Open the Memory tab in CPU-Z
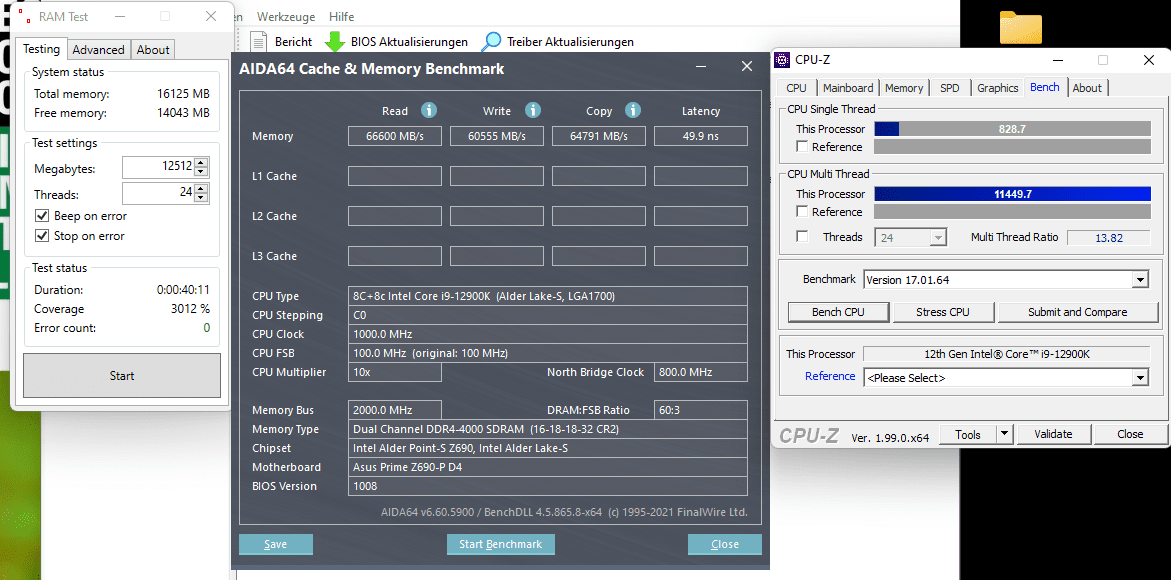This screenshot has height=580, width=1171. 904,88
